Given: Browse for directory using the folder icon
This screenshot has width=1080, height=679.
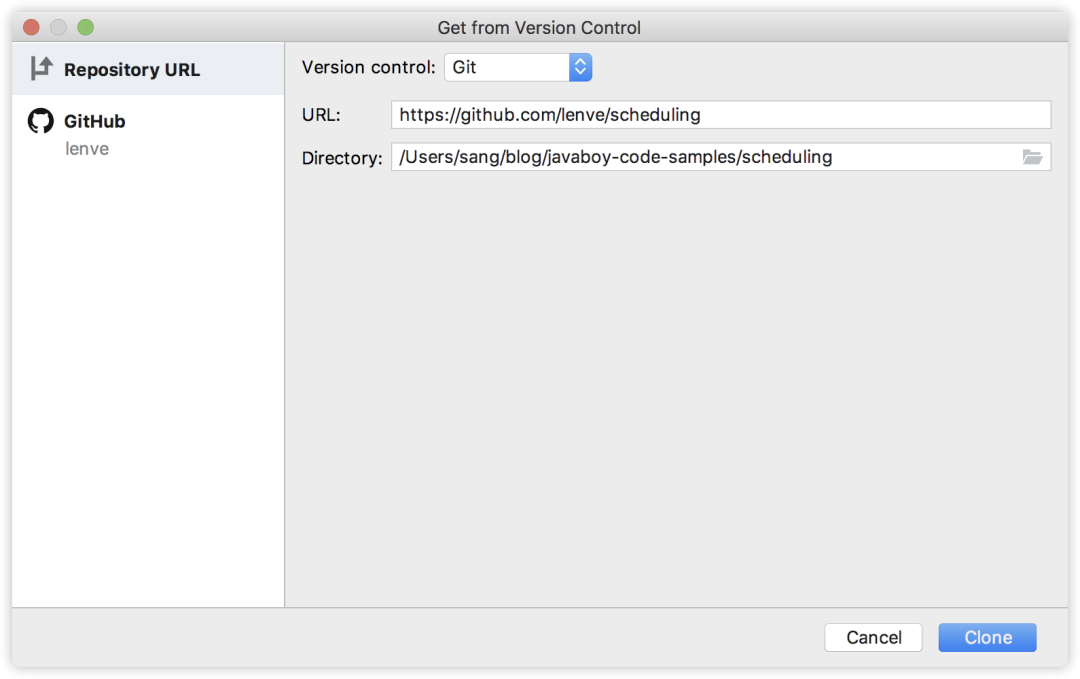Looking at the screenshot, I should point(1032,157).
